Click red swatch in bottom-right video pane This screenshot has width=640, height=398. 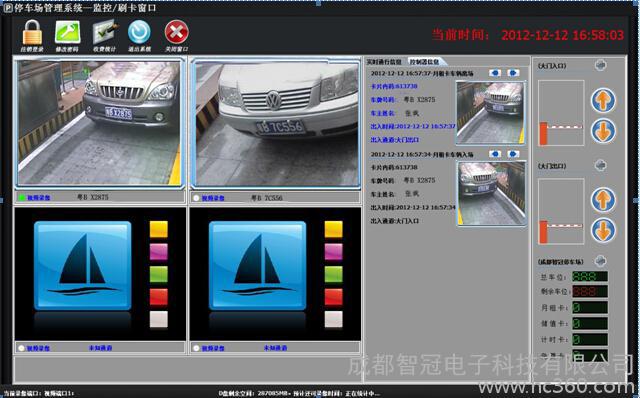(x=333, y=297)
